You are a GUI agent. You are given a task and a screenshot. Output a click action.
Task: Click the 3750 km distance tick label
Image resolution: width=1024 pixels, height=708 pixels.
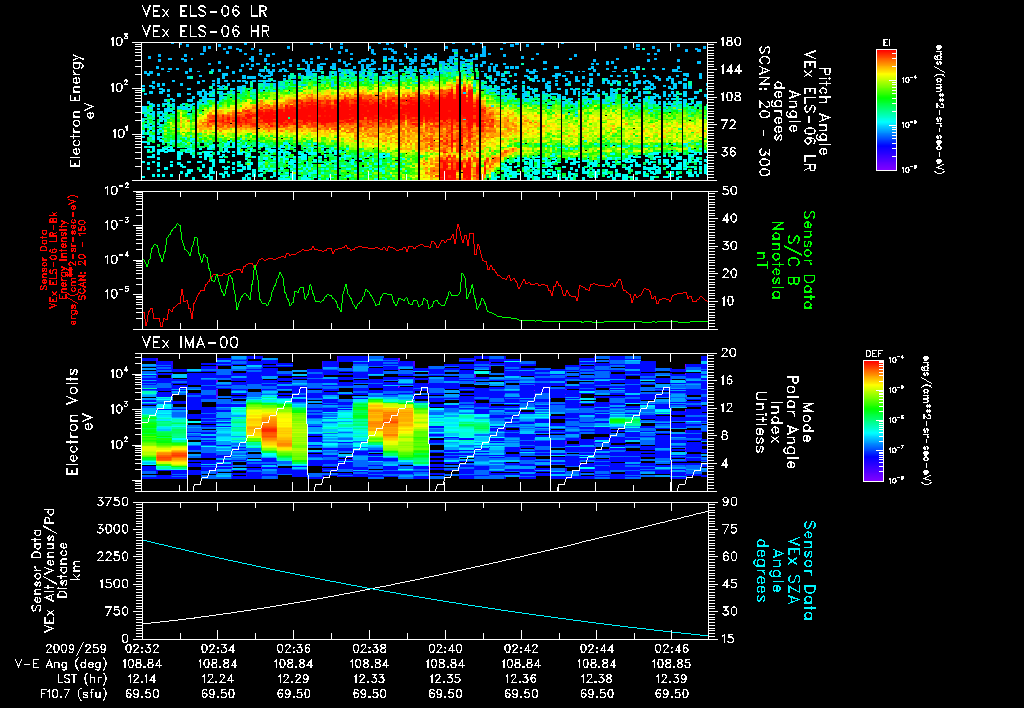coord(113,502)
